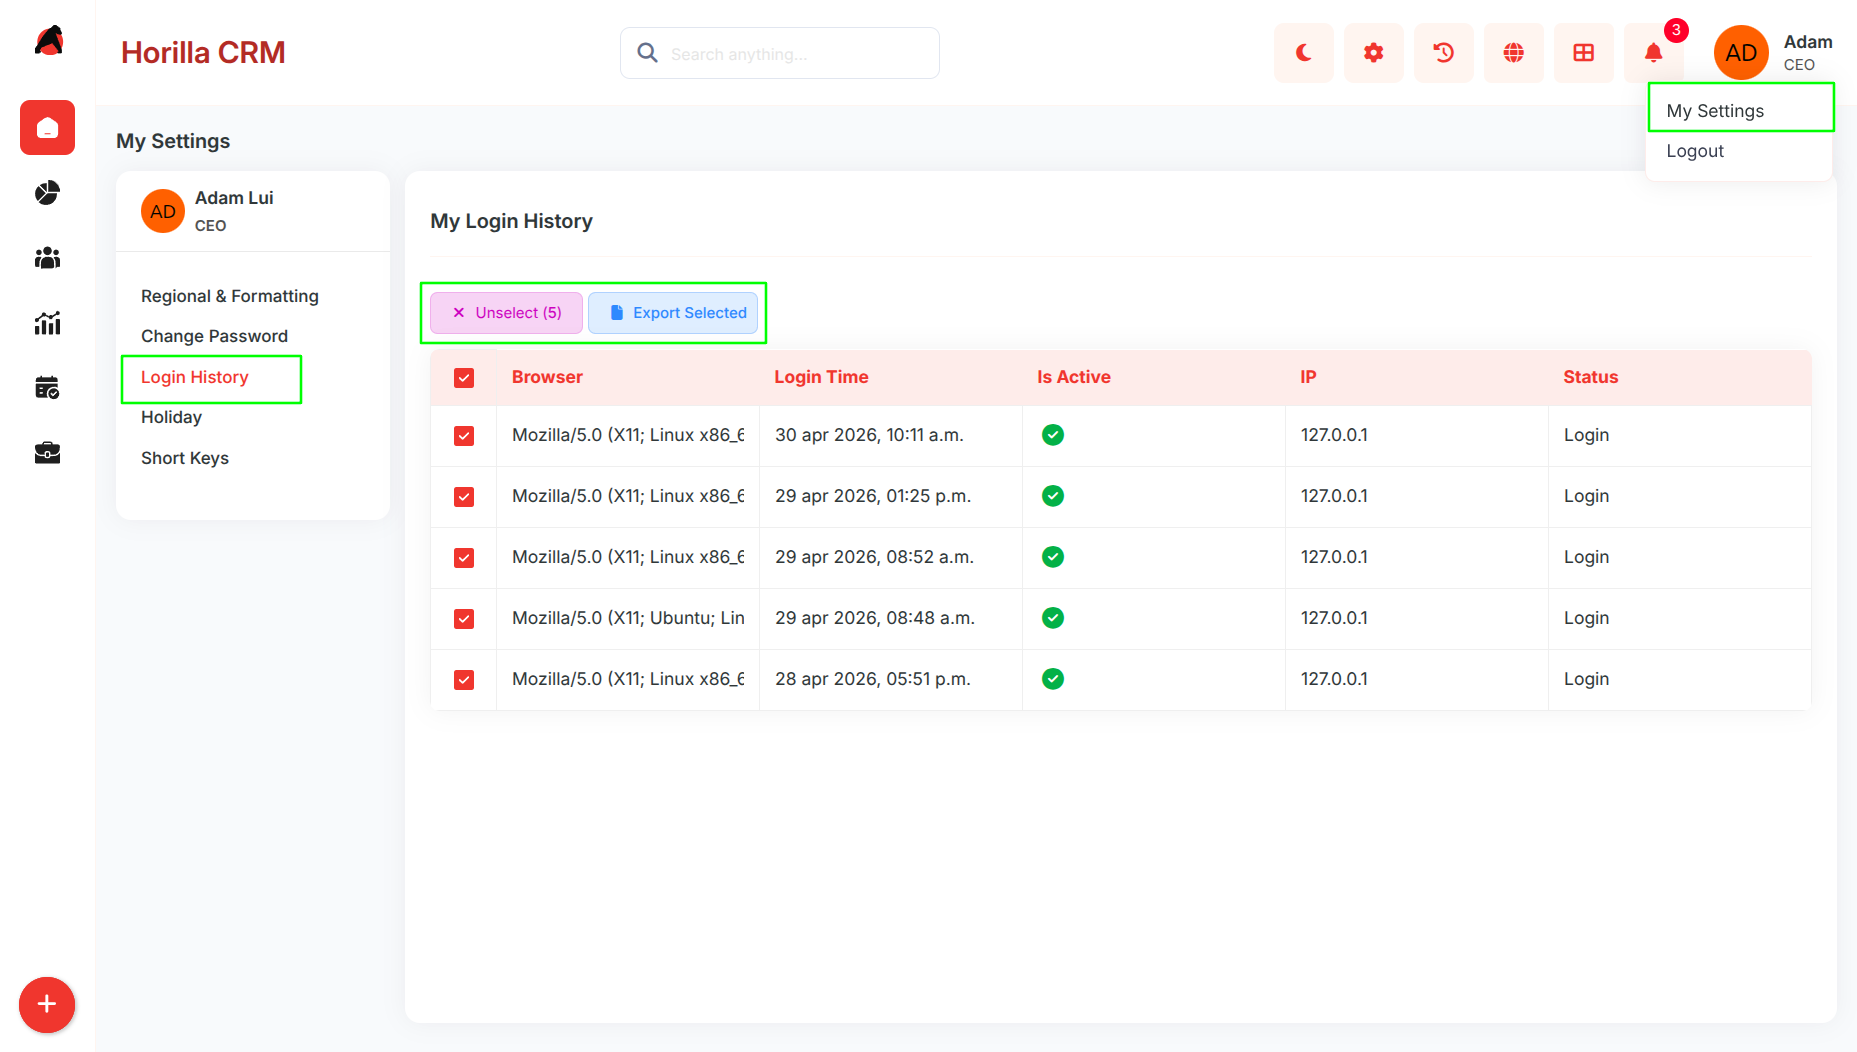
Task: Go to home icon in sidebar
Action: [x=47, y=127]
